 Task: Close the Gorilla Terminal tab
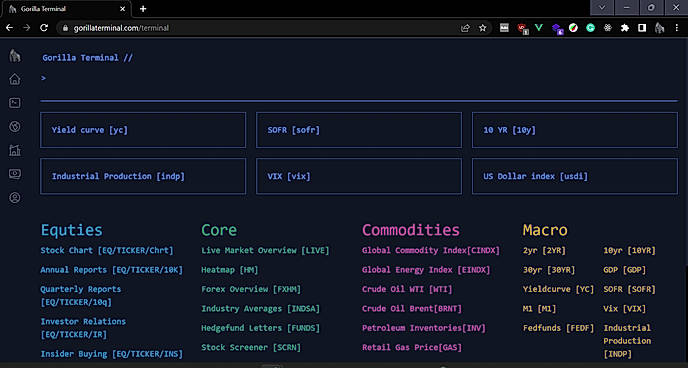point(122,9)
